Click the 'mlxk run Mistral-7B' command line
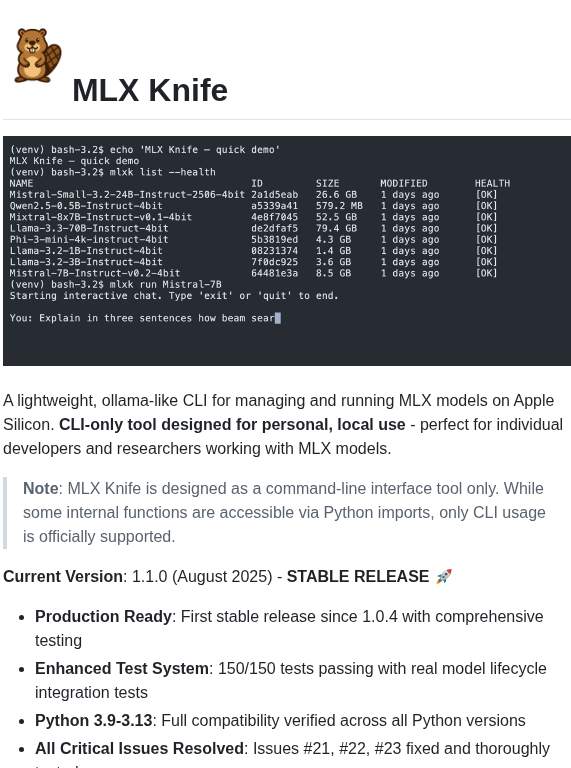Screen dimensions: 571x768 point(116,285)
